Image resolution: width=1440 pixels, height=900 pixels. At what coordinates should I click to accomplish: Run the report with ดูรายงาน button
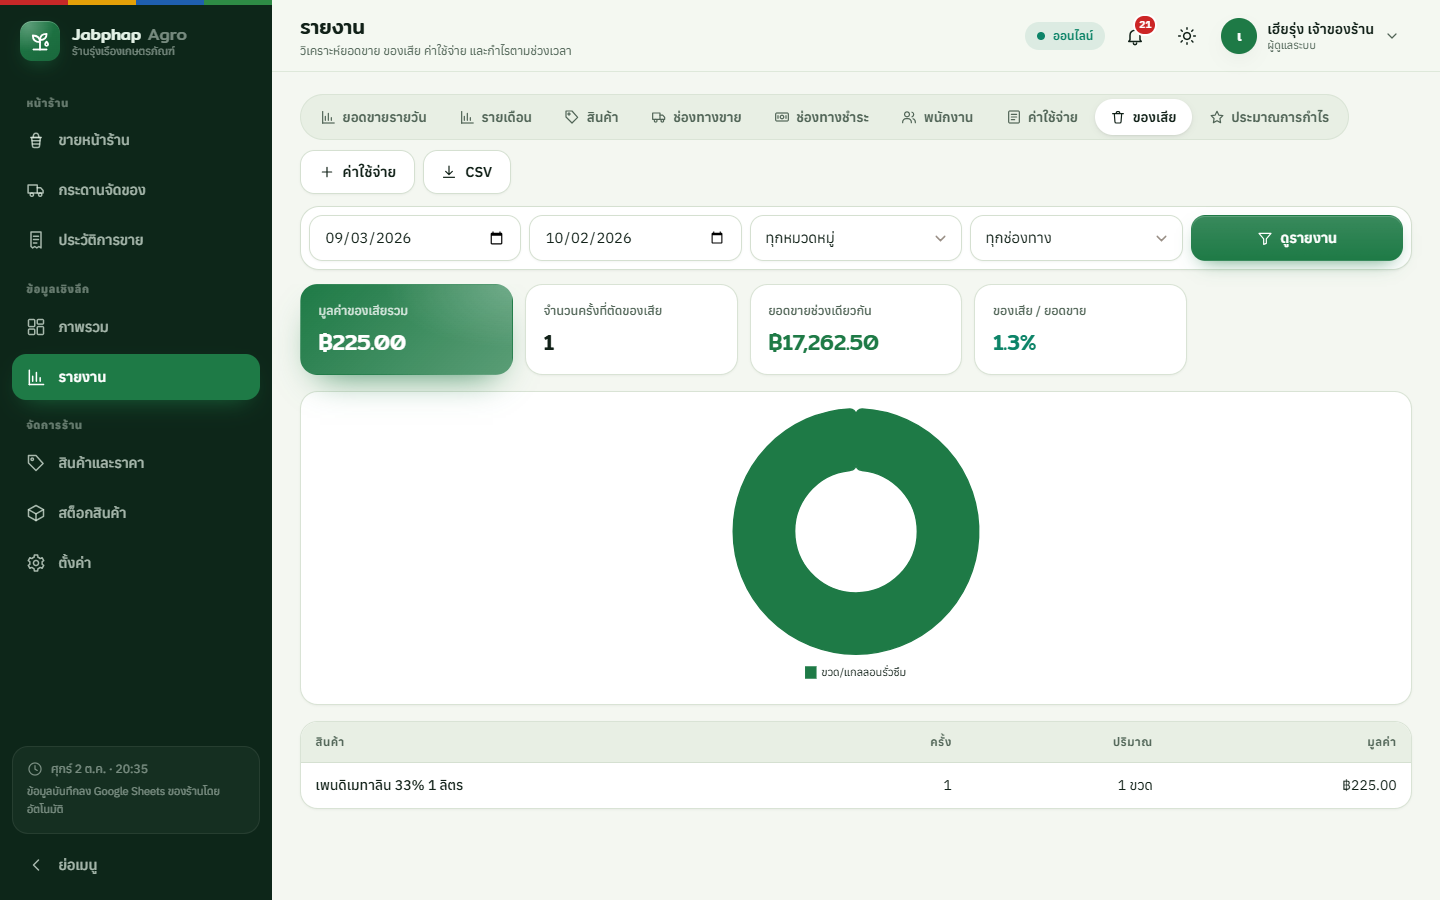pos(1297,238)
